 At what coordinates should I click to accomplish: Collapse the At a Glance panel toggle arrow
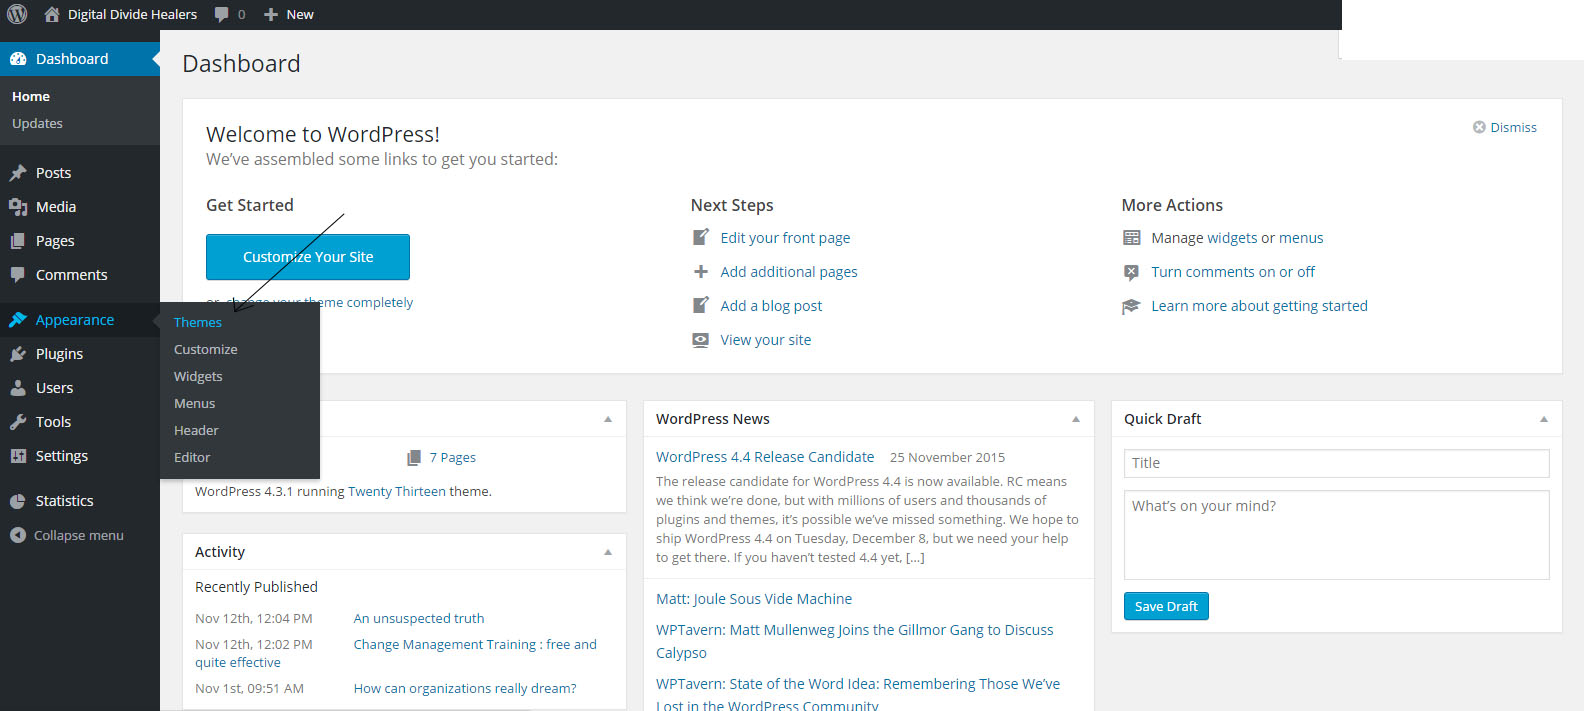click(608, 419)
